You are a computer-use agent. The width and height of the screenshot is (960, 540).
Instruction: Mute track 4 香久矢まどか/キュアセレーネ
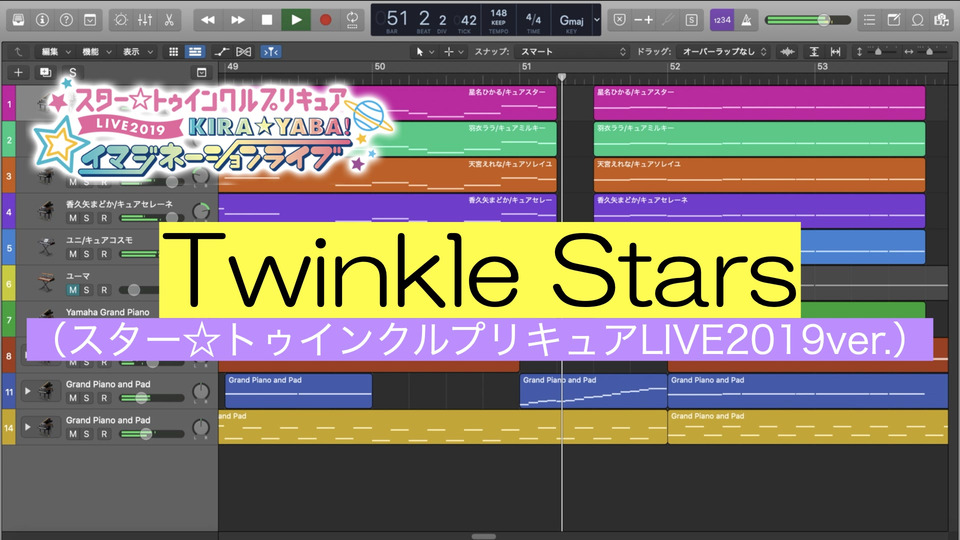(73, 218)
